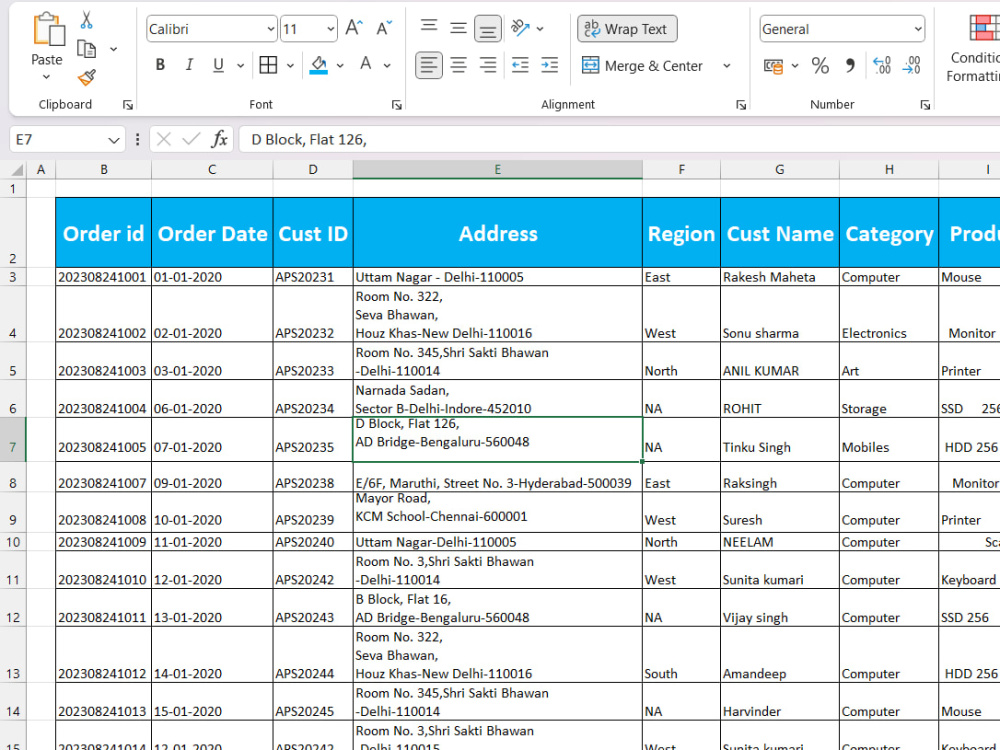Expand the Name Box dropdown arrow

pos(114,140)
